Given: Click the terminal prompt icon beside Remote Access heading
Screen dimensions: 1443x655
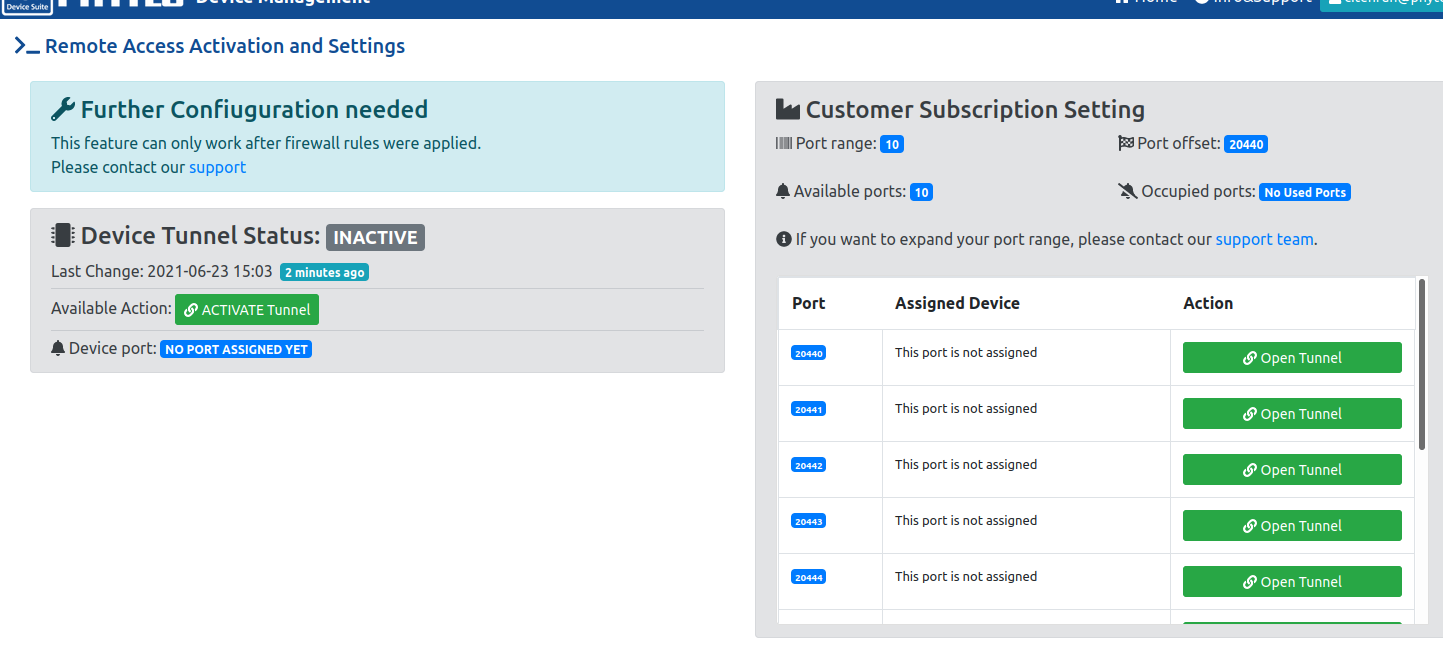Looking at the screenshot, I should pyautogui.click(x=27, y=46).
